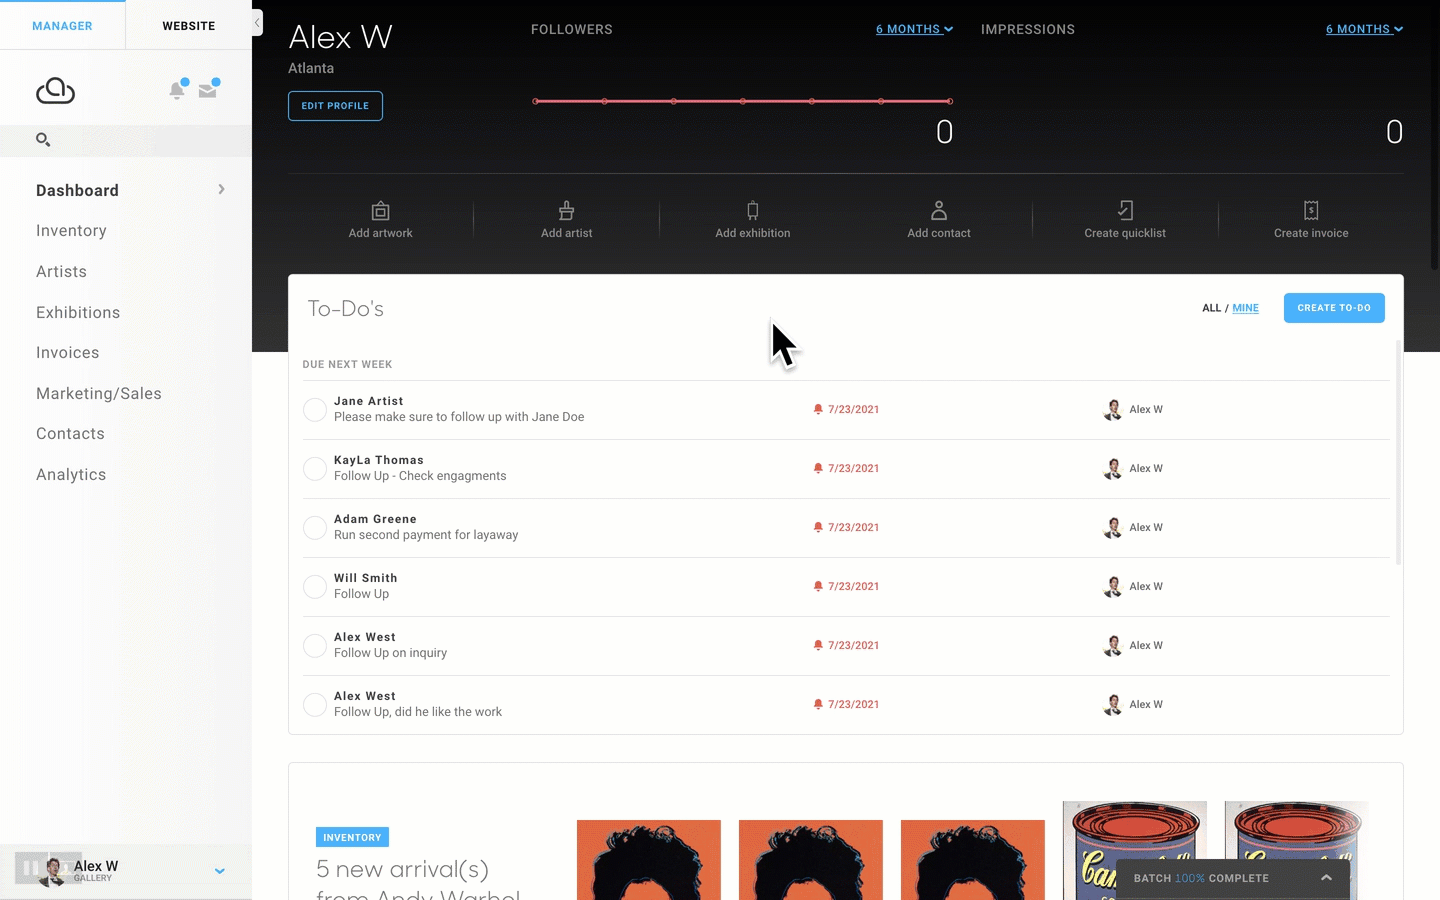1440x900 pixels.
Task: Tick the Will Smith to-do circle
Action: pos(315,587)
